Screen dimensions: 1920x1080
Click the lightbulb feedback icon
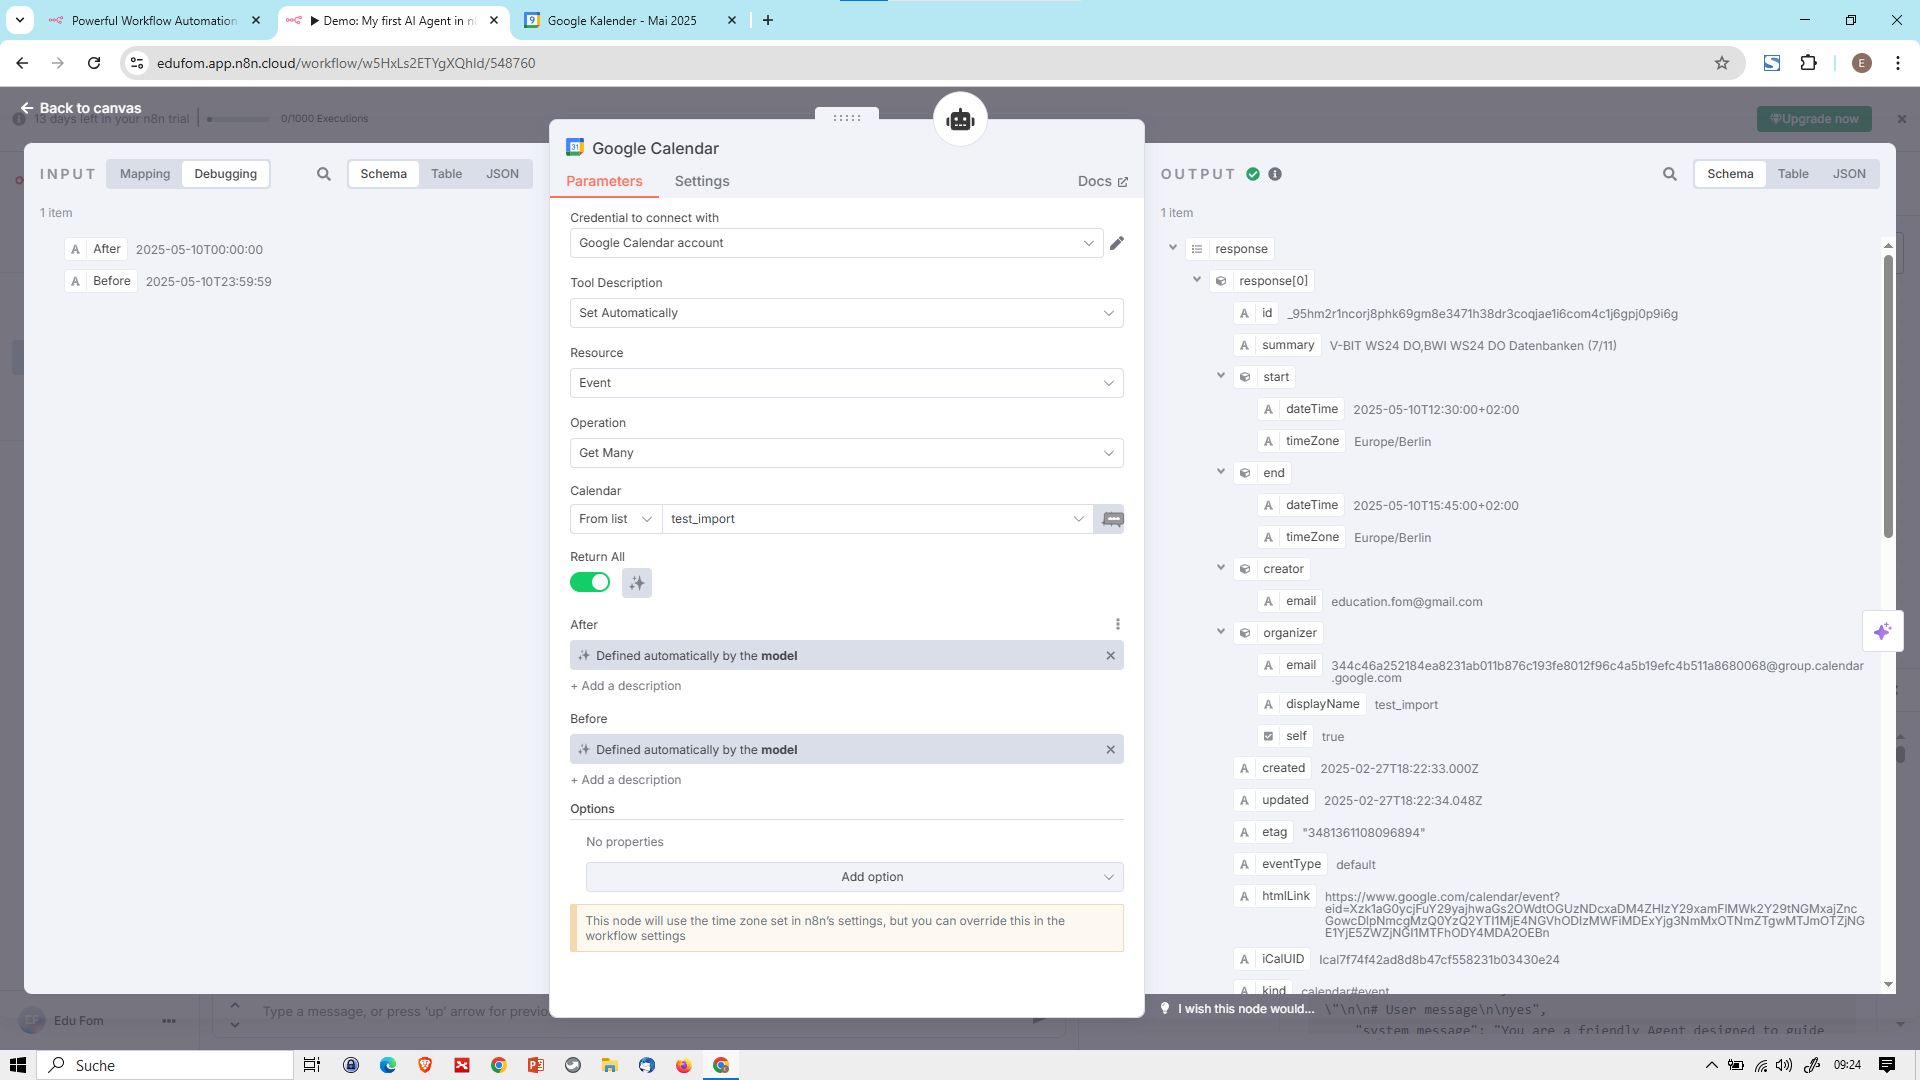(1165, 1008)
